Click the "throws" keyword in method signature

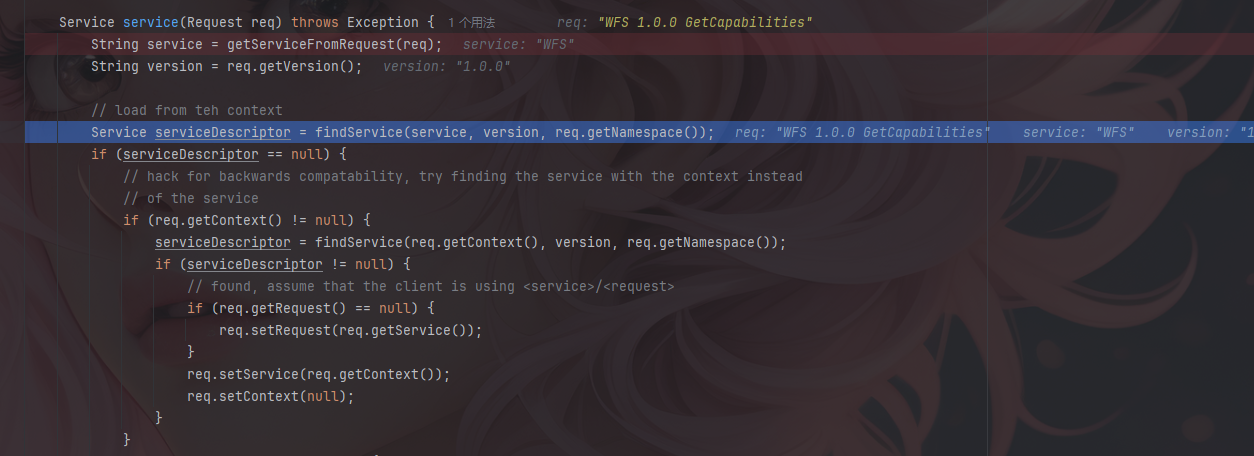315,22
